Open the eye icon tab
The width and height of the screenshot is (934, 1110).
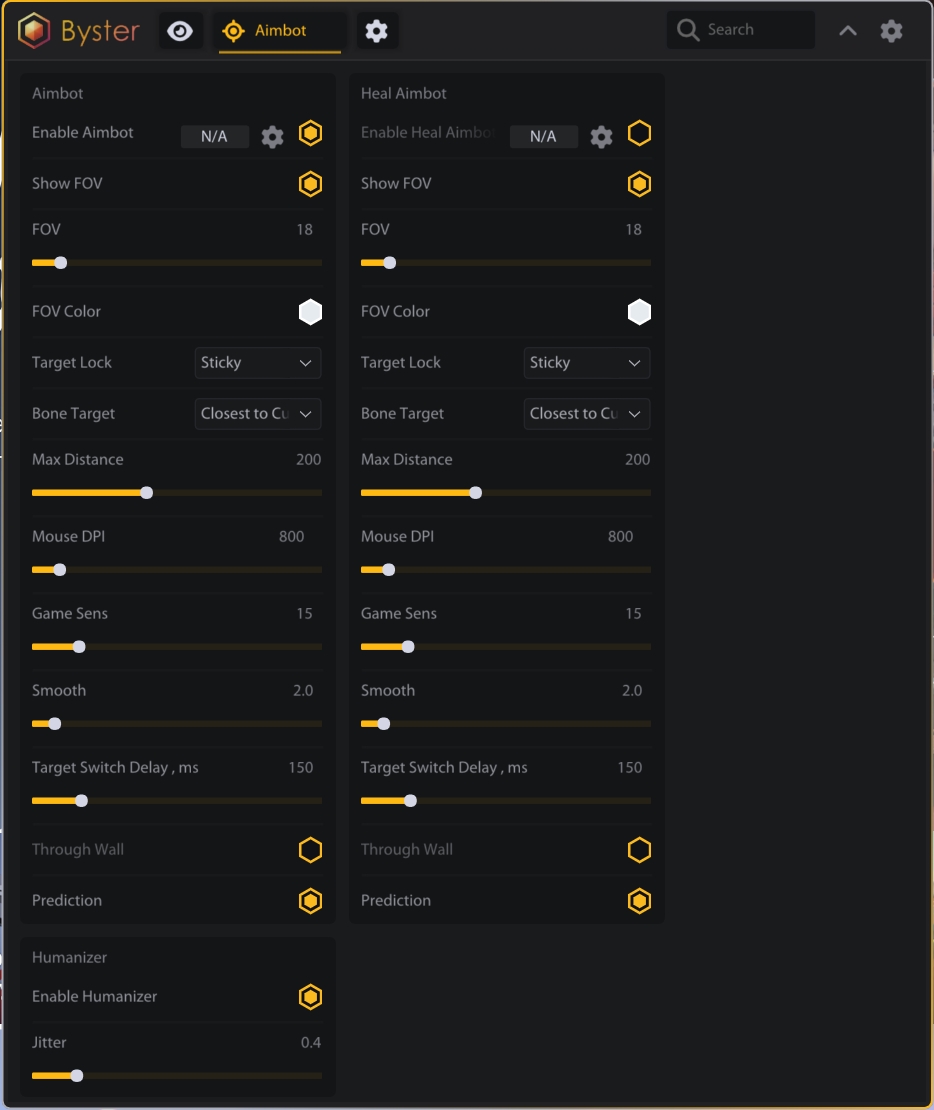(180, 31)
